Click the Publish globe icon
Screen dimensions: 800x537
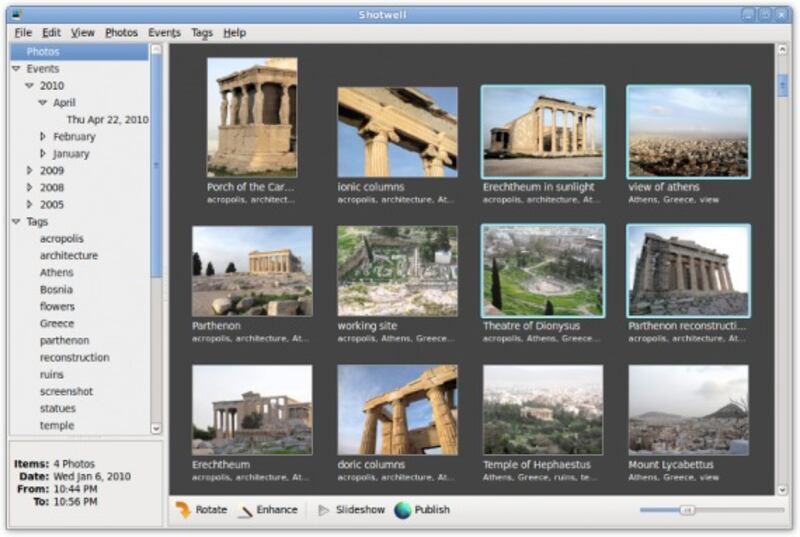(x=403, y=510)
